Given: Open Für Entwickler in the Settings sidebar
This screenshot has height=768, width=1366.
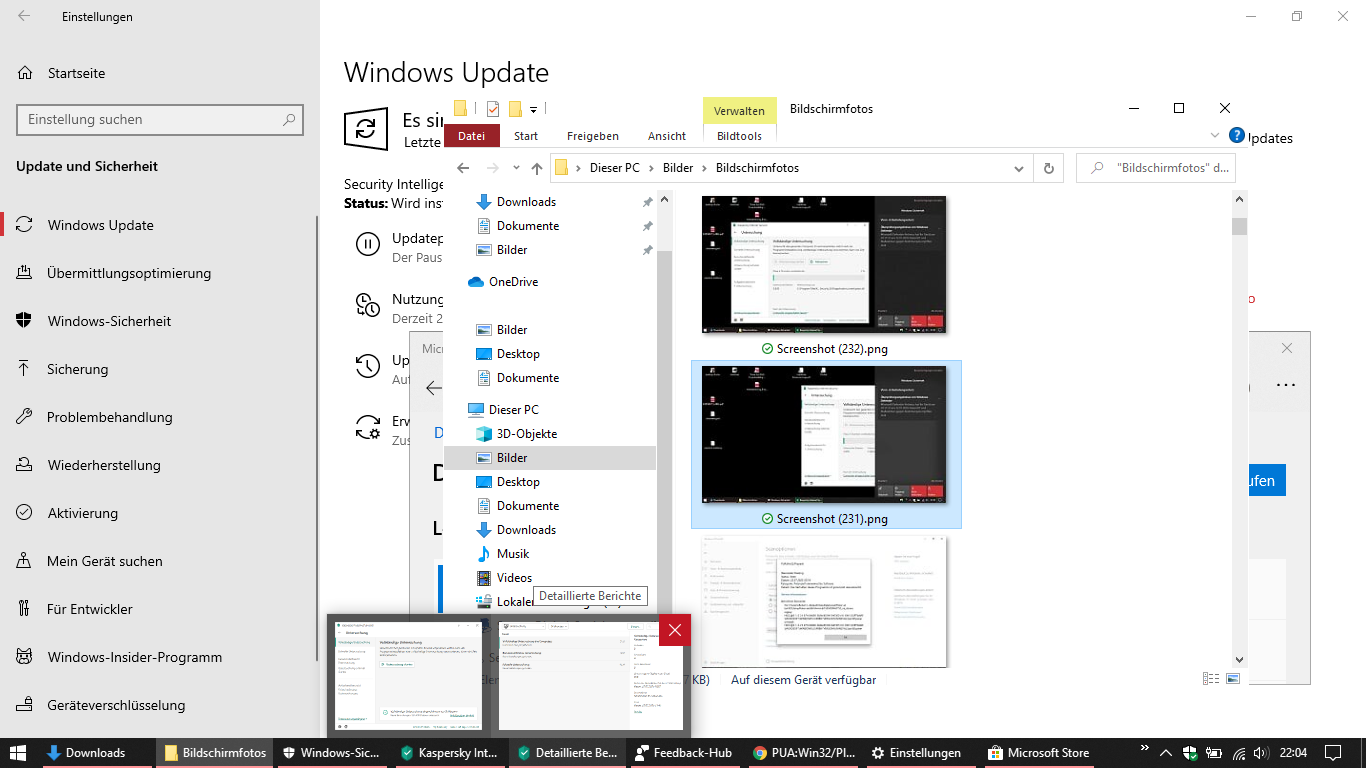Looking at the screenshot, I should click(89, 609).
